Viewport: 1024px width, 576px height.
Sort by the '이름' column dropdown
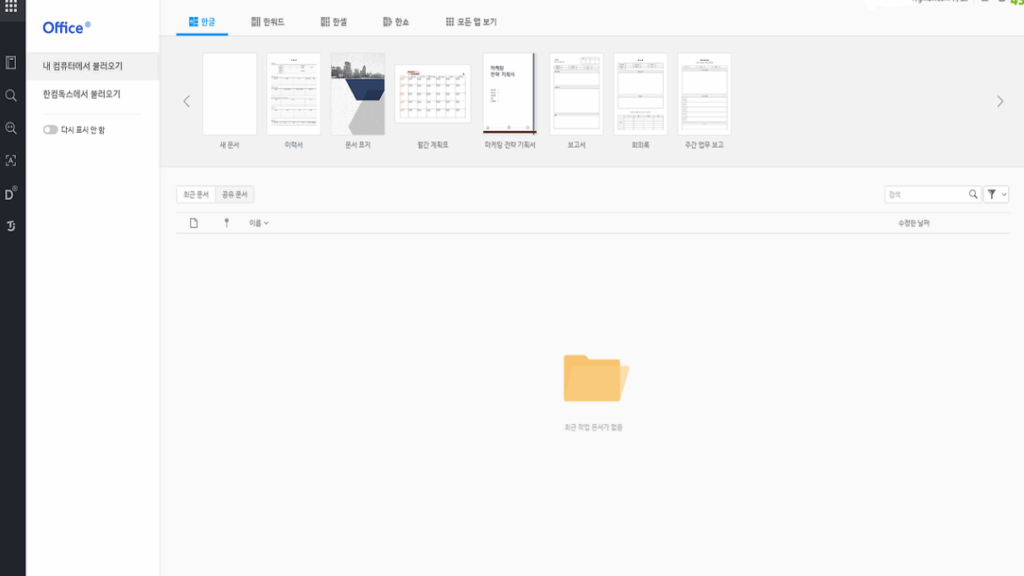point(259,223)
